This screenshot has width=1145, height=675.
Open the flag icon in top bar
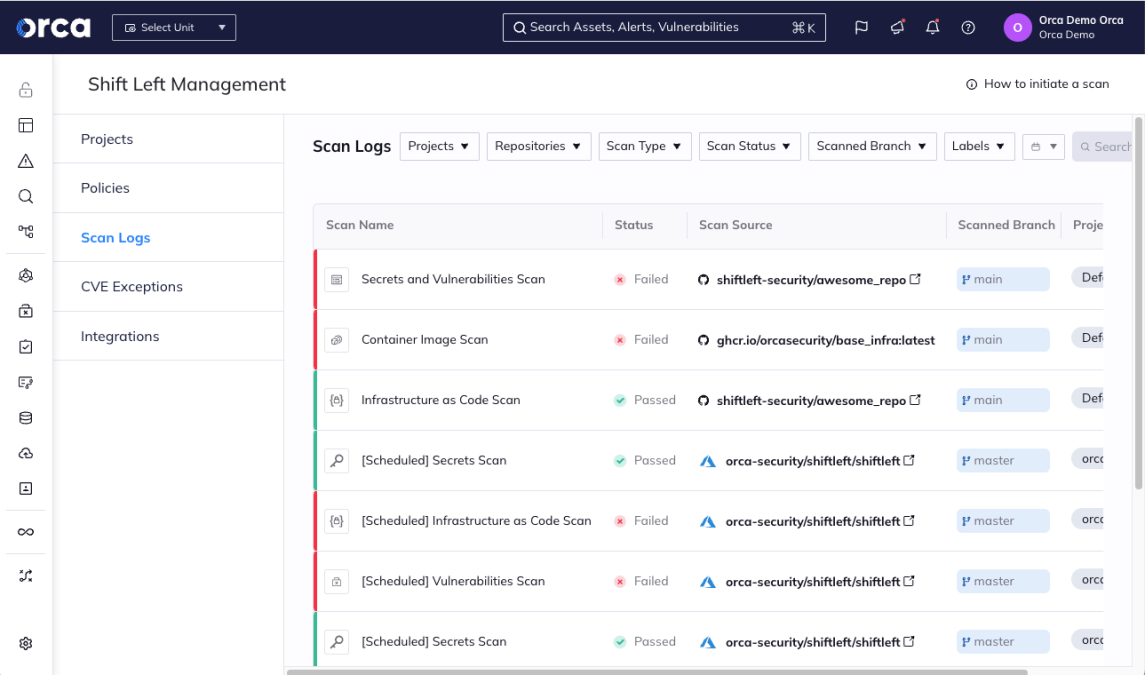click(862, 28)
